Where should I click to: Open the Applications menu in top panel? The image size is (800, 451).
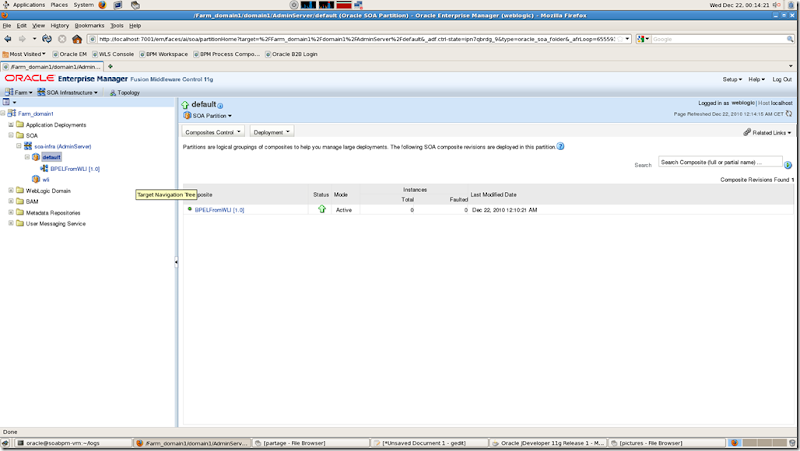pos(29,5)
